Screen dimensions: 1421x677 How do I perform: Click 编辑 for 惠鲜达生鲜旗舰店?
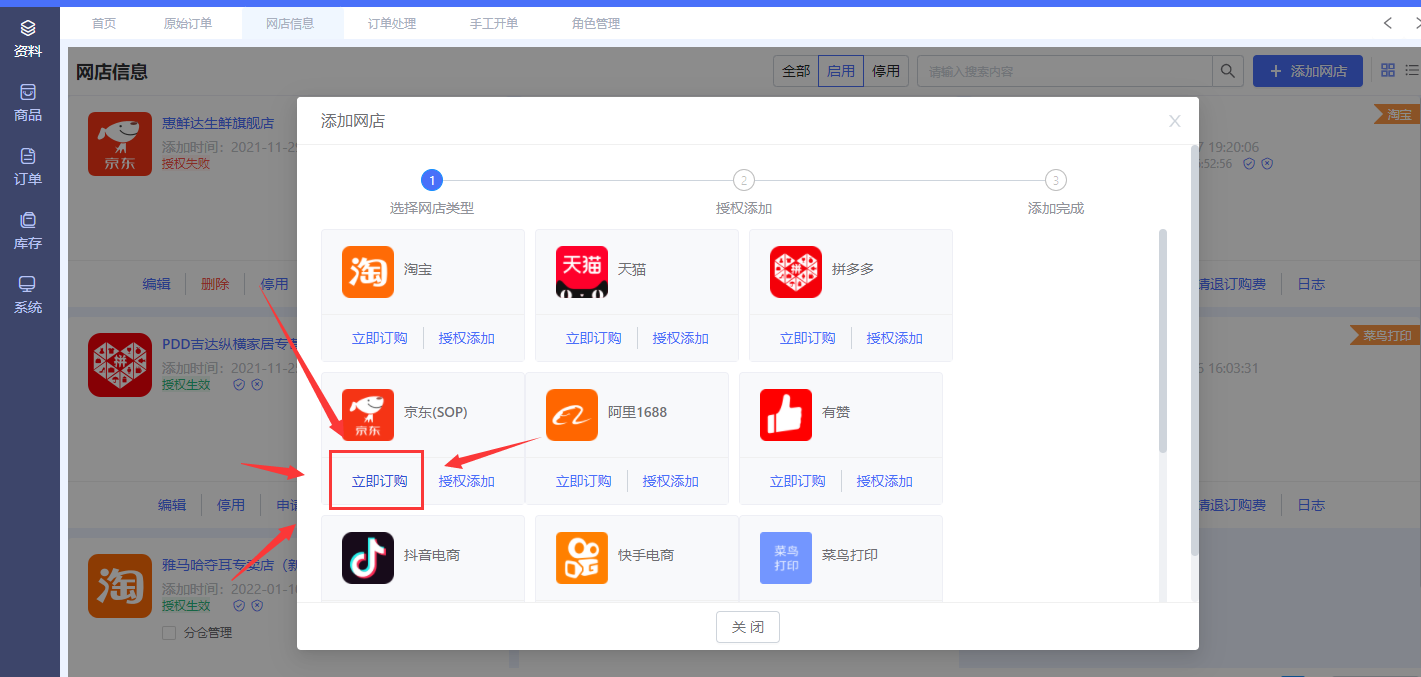click(x=156, y=284)
